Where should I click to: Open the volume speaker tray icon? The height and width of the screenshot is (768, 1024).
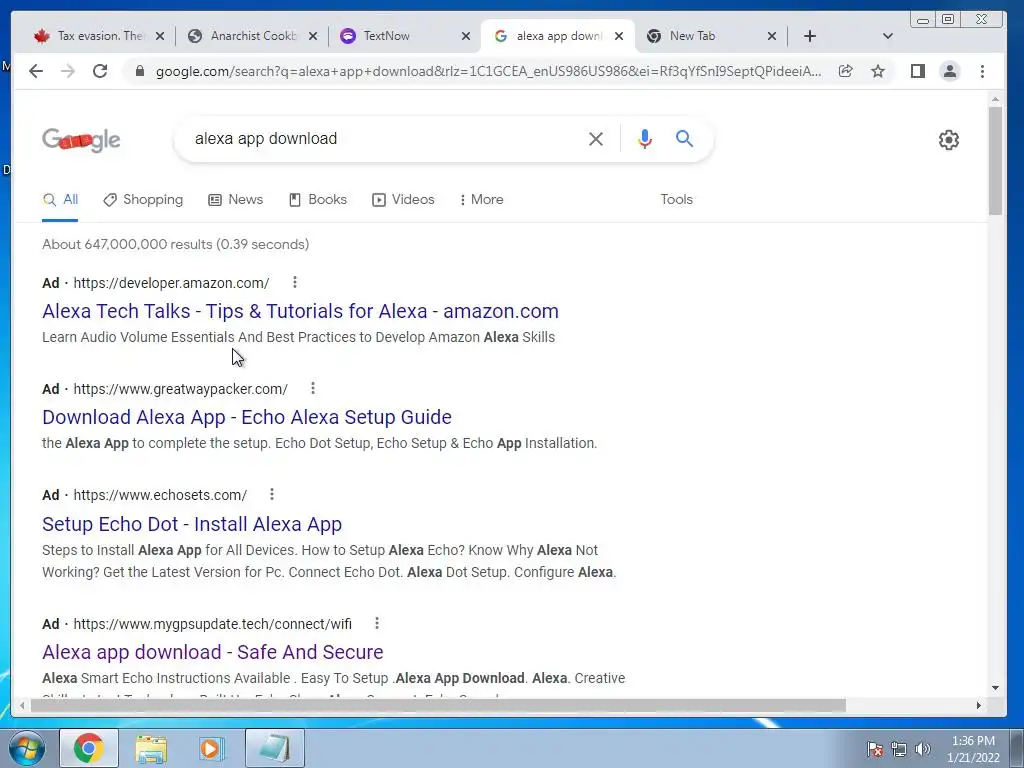[x=923, y=749]
